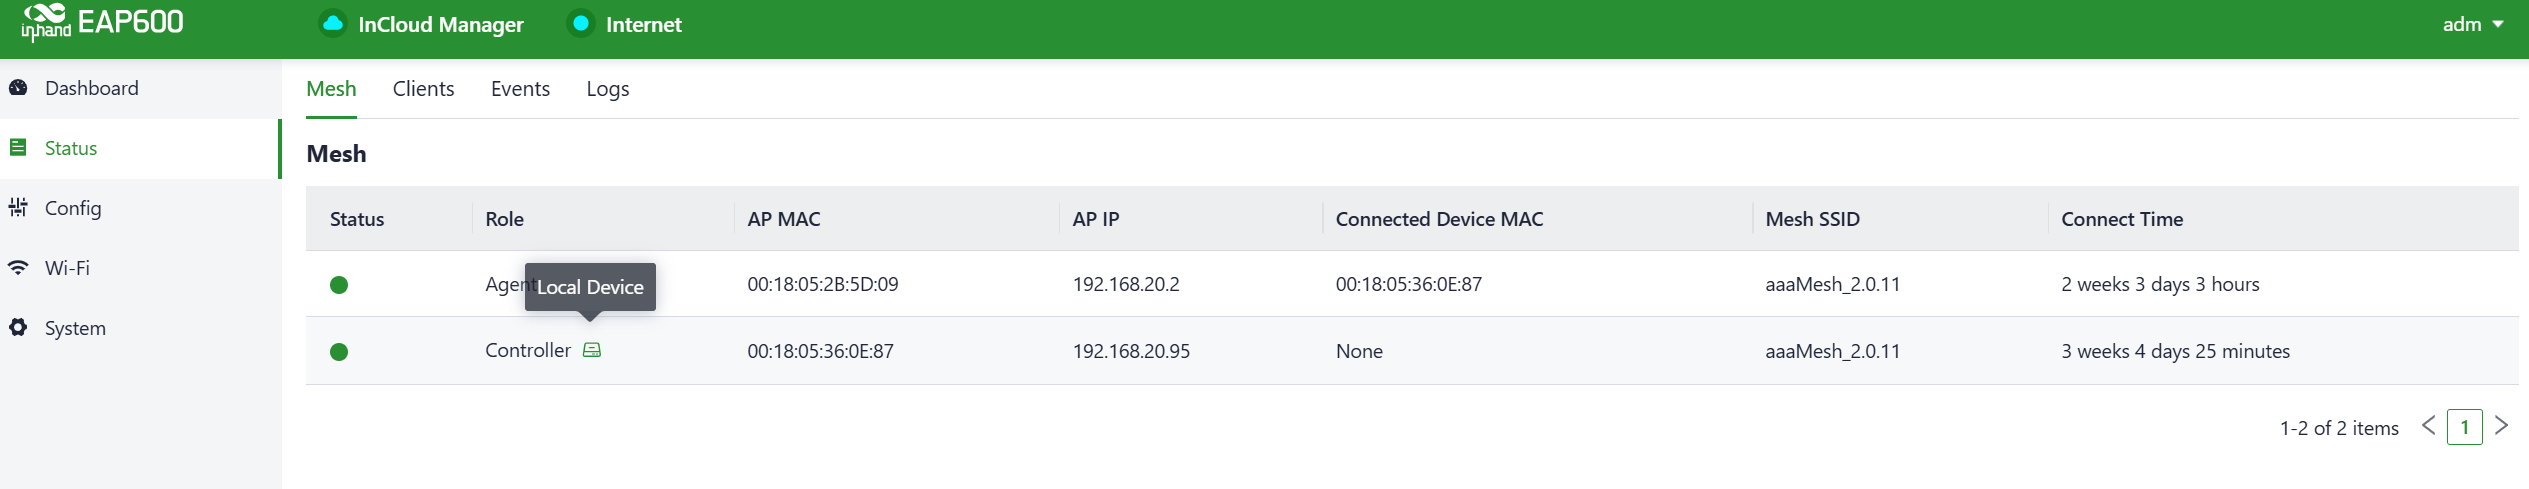Go to the next page arrow
This screenshot has width=2529, height=489.
pyautogui.click(x=2501, y=426)
